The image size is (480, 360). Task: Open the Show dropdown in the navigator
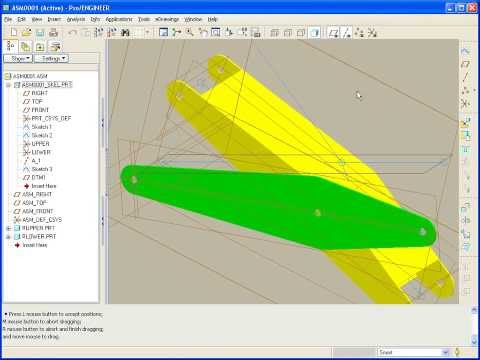pyautogui.click(x=18, y=59)
